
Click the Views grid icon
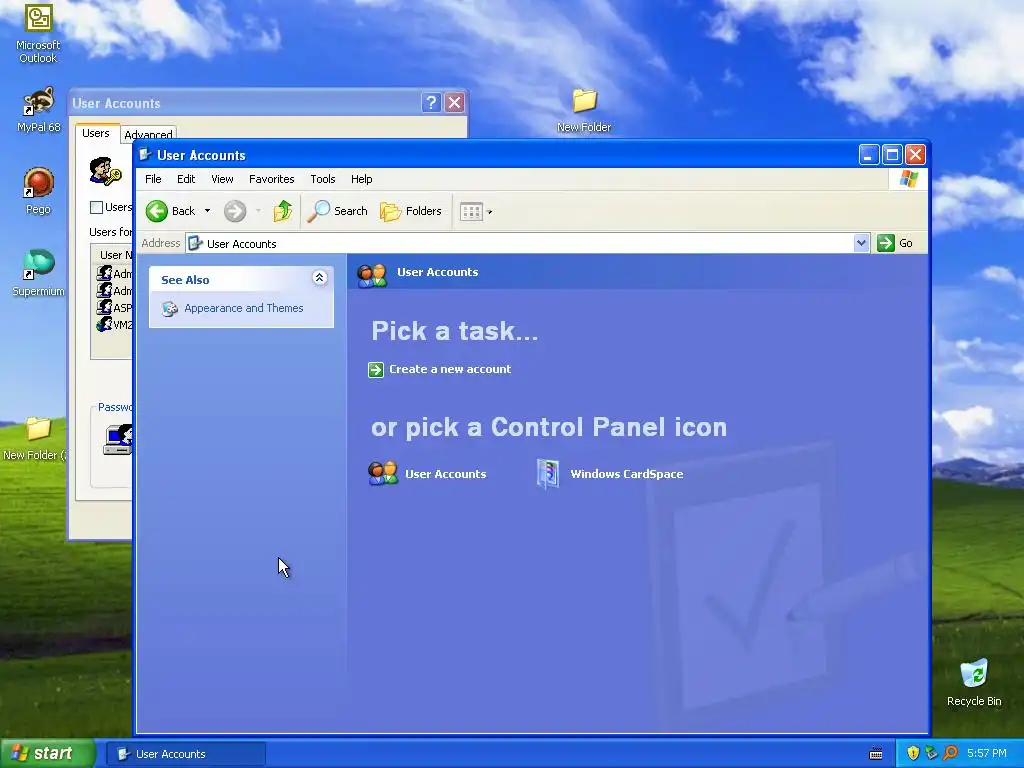(471, 212)
